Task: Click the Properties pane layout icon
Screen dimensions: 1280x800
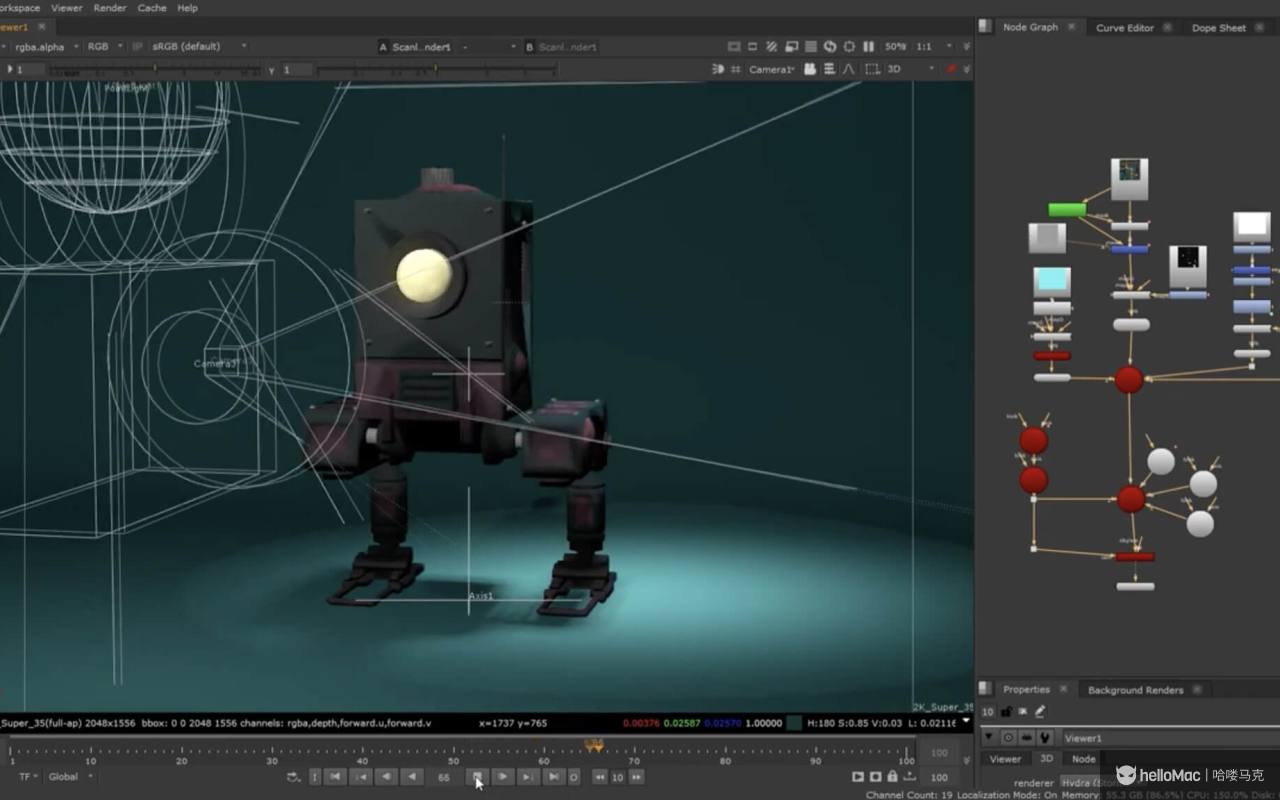Action: tap(986, 689)
